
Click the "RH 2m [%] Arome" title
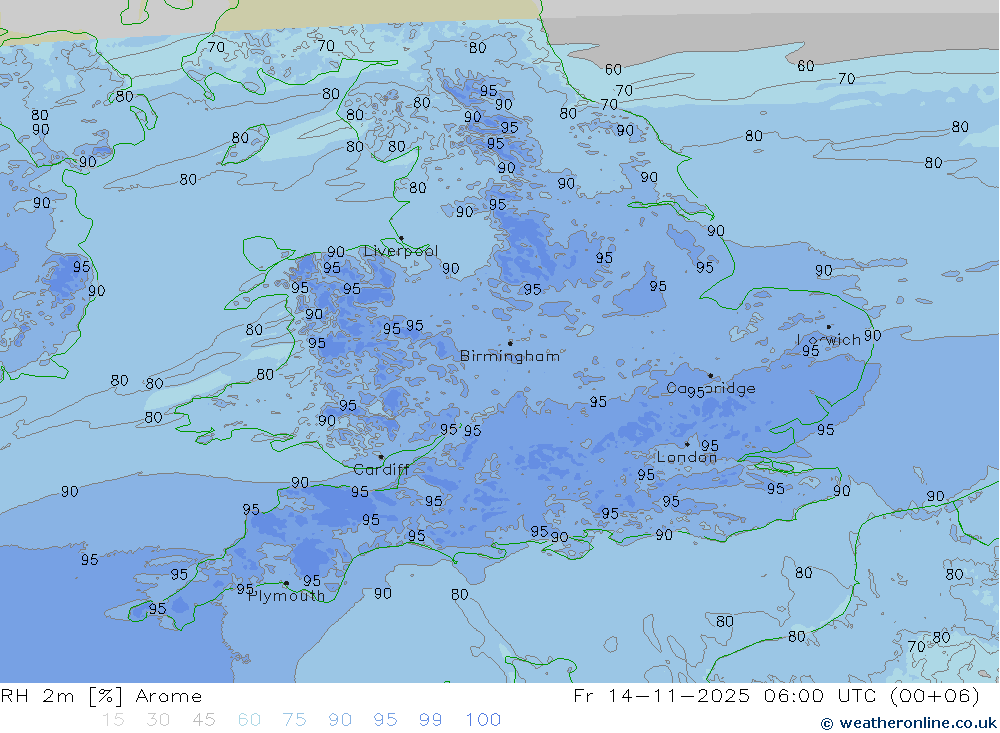tap(101, 696)
